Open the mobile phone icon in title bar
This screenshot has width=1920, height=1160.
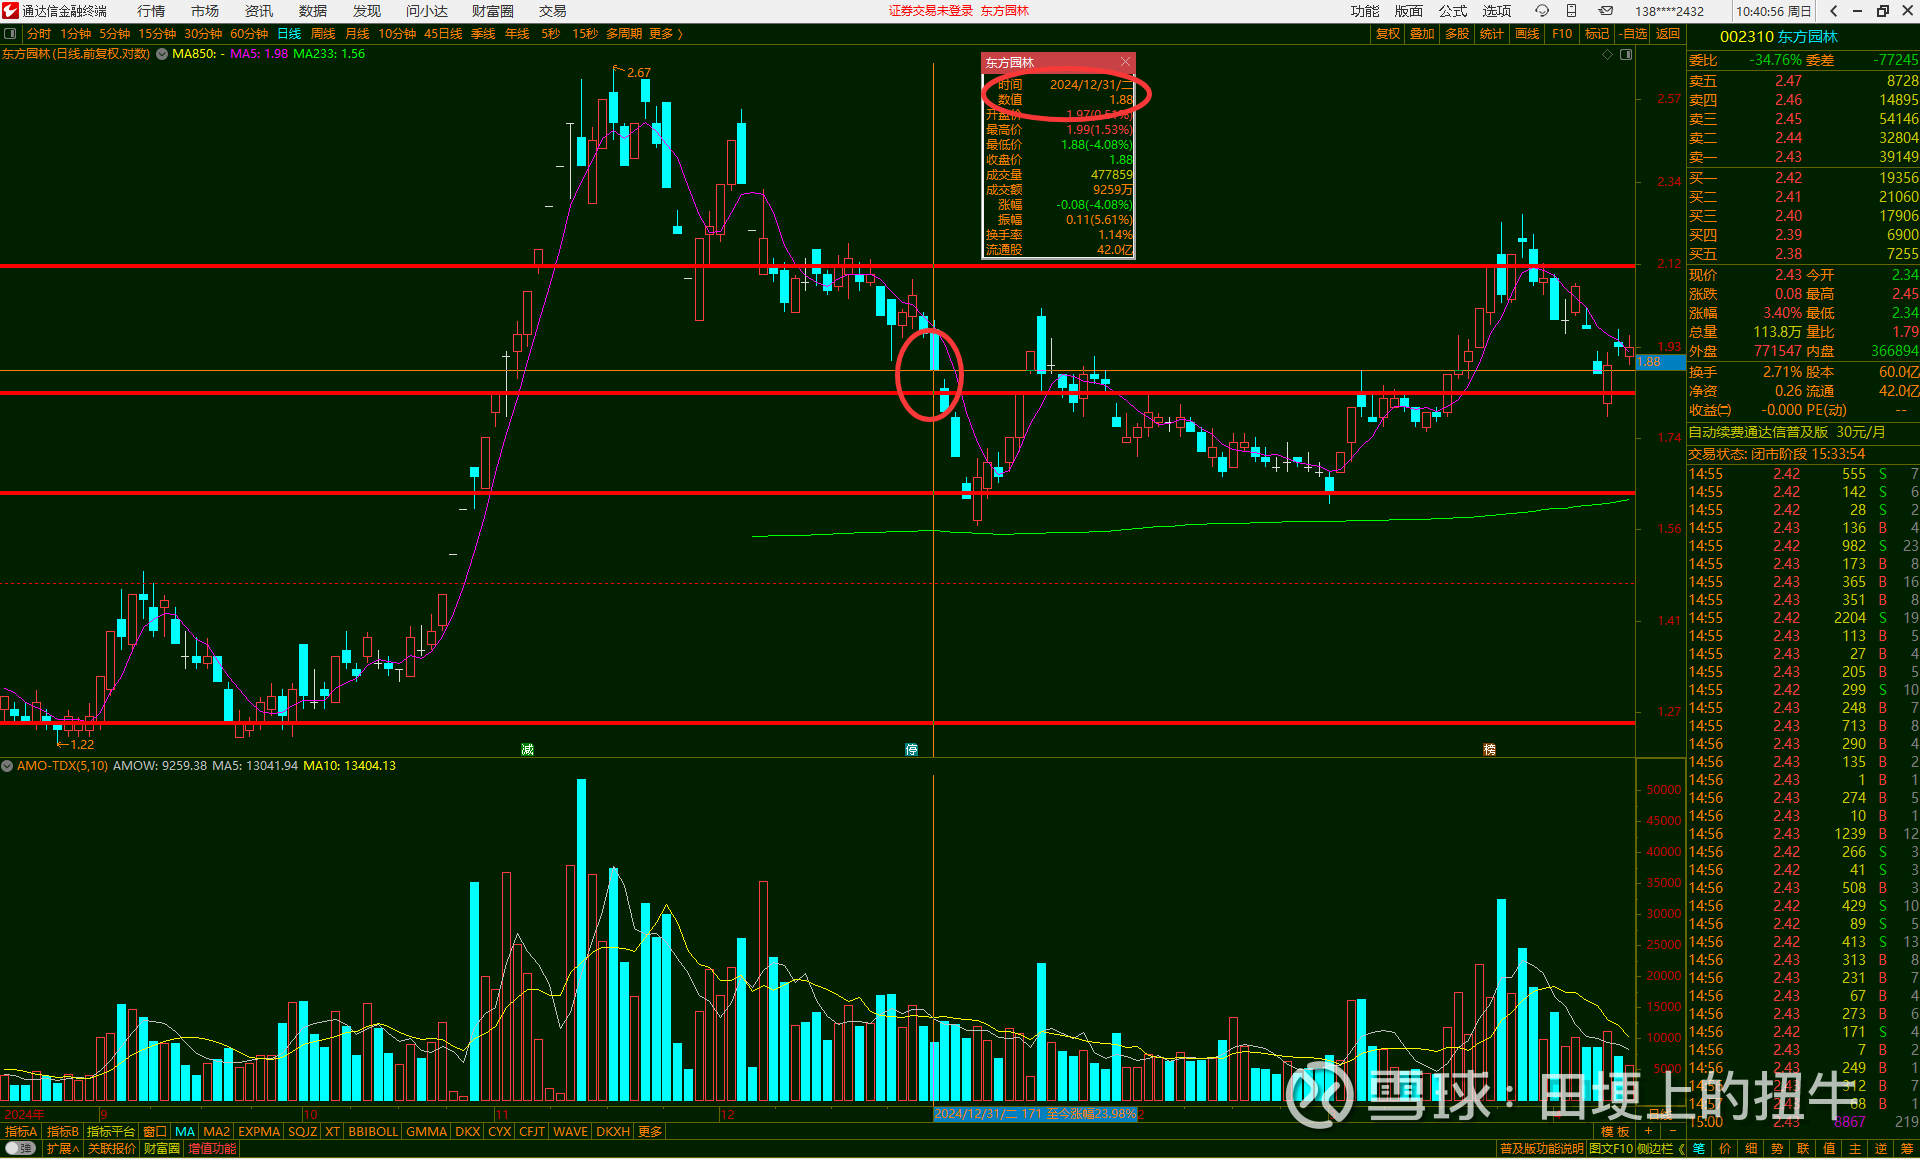pos(1571,11)
